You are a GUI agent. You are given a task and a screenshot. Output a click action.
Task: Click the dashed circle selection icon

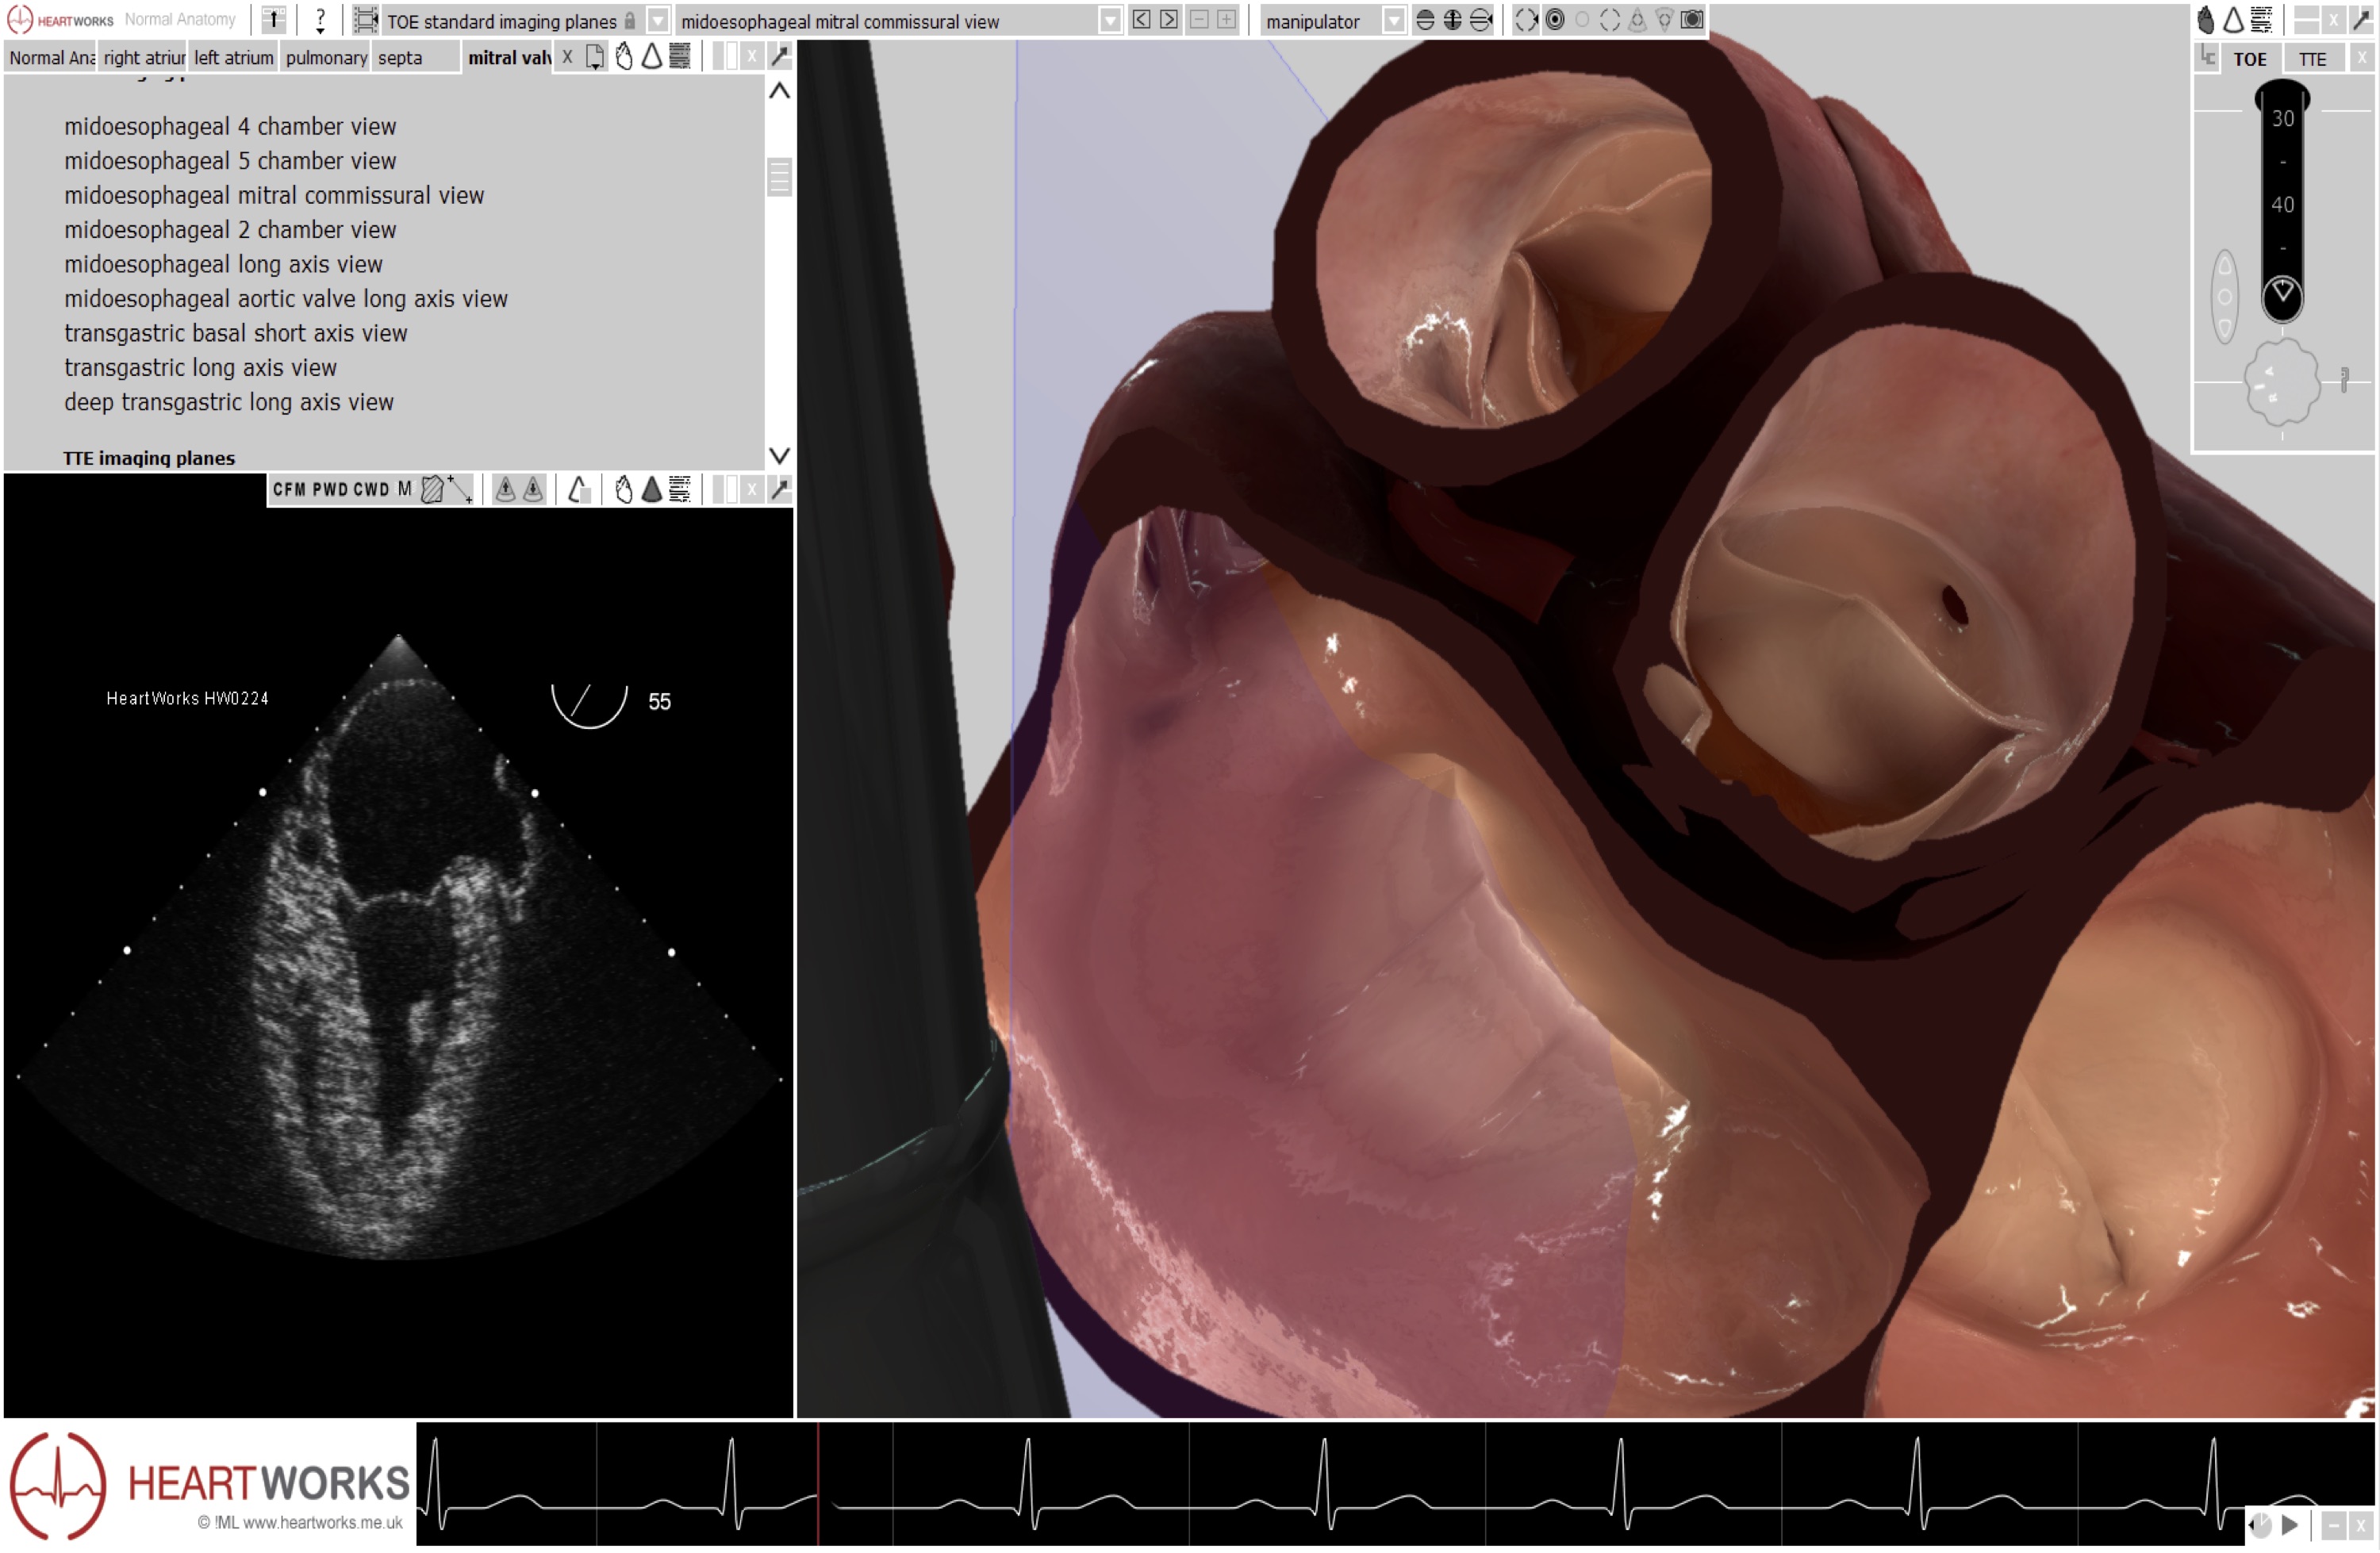1610,20
